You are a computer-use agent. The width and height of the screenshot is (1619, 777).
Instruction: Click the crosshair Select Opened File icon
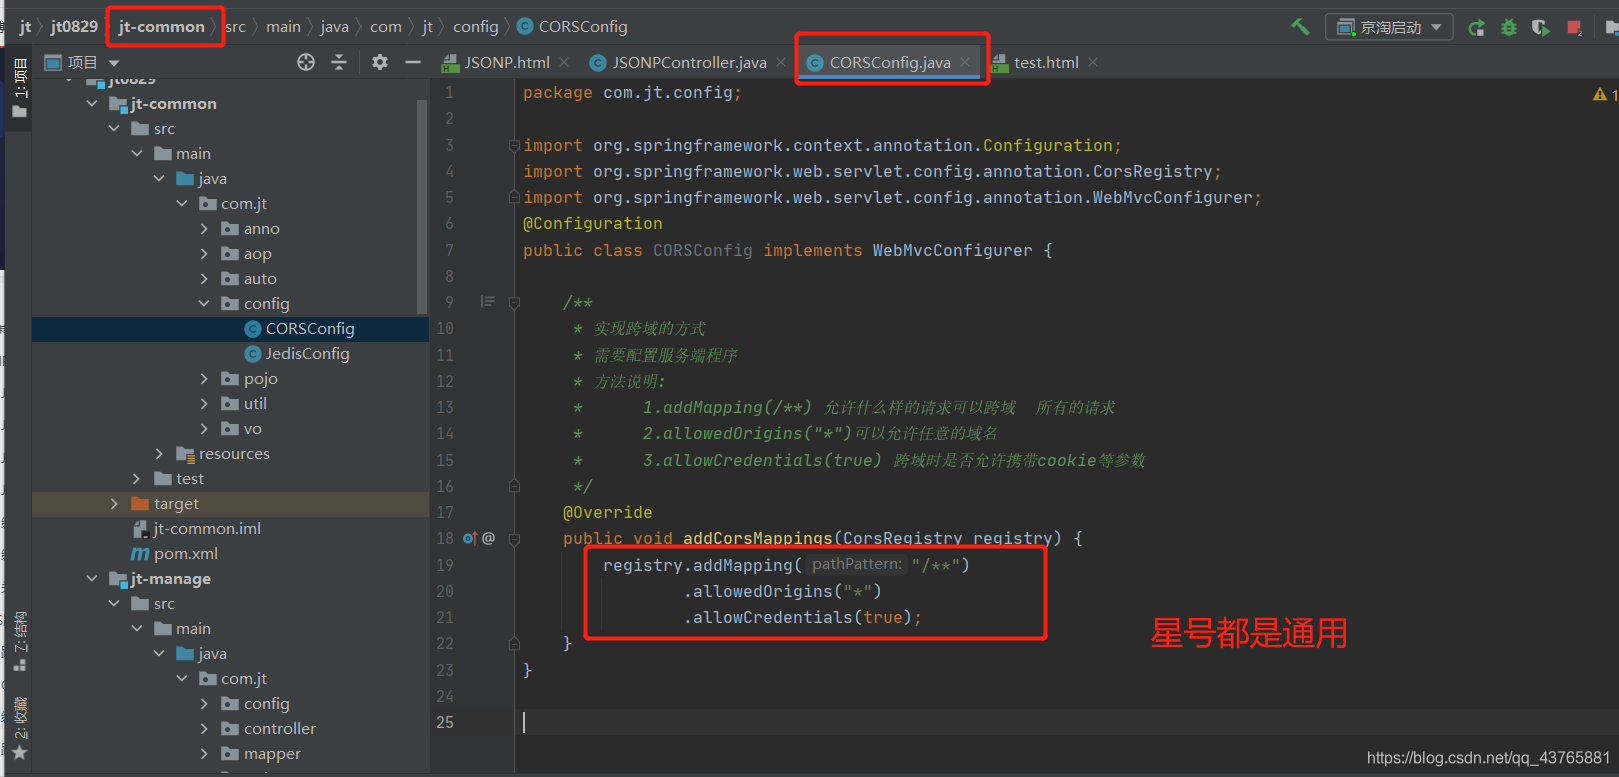tap(306, 62)
